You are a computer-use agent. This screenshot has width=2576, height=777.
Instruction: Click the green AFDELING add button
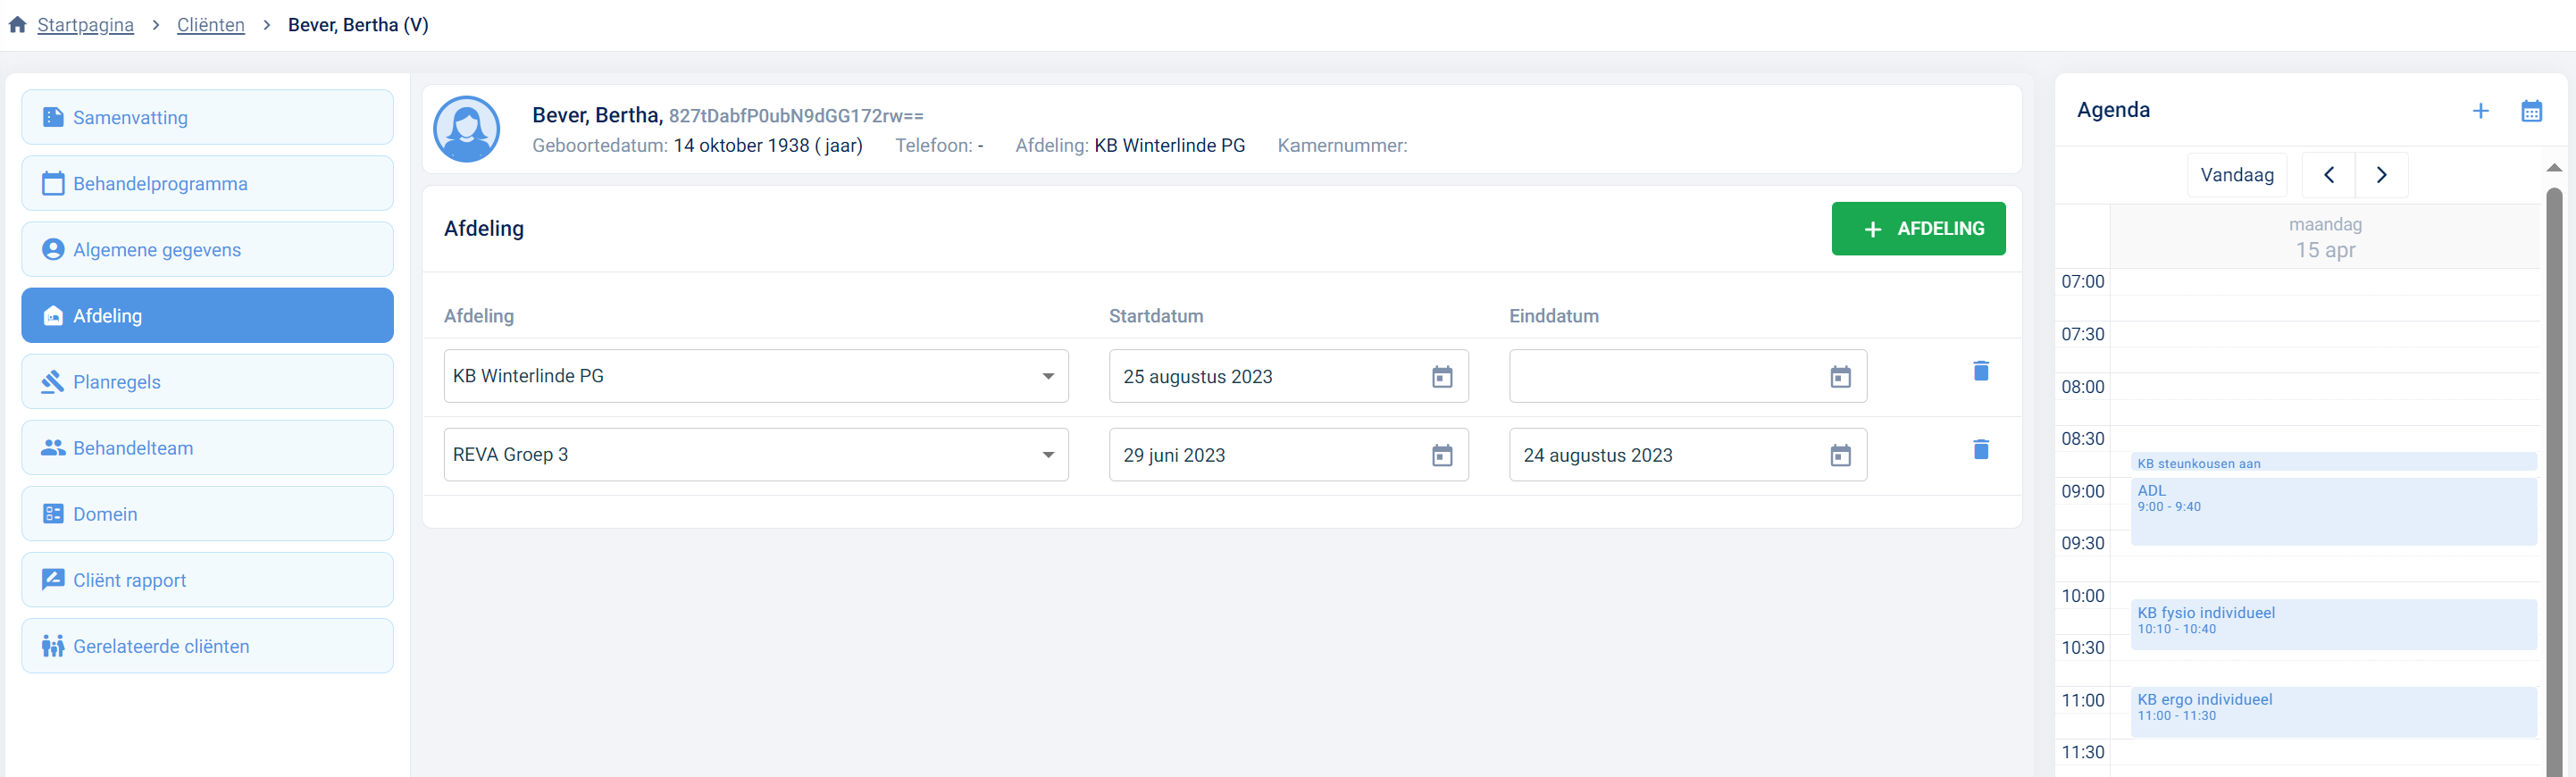coord(1918,228)
